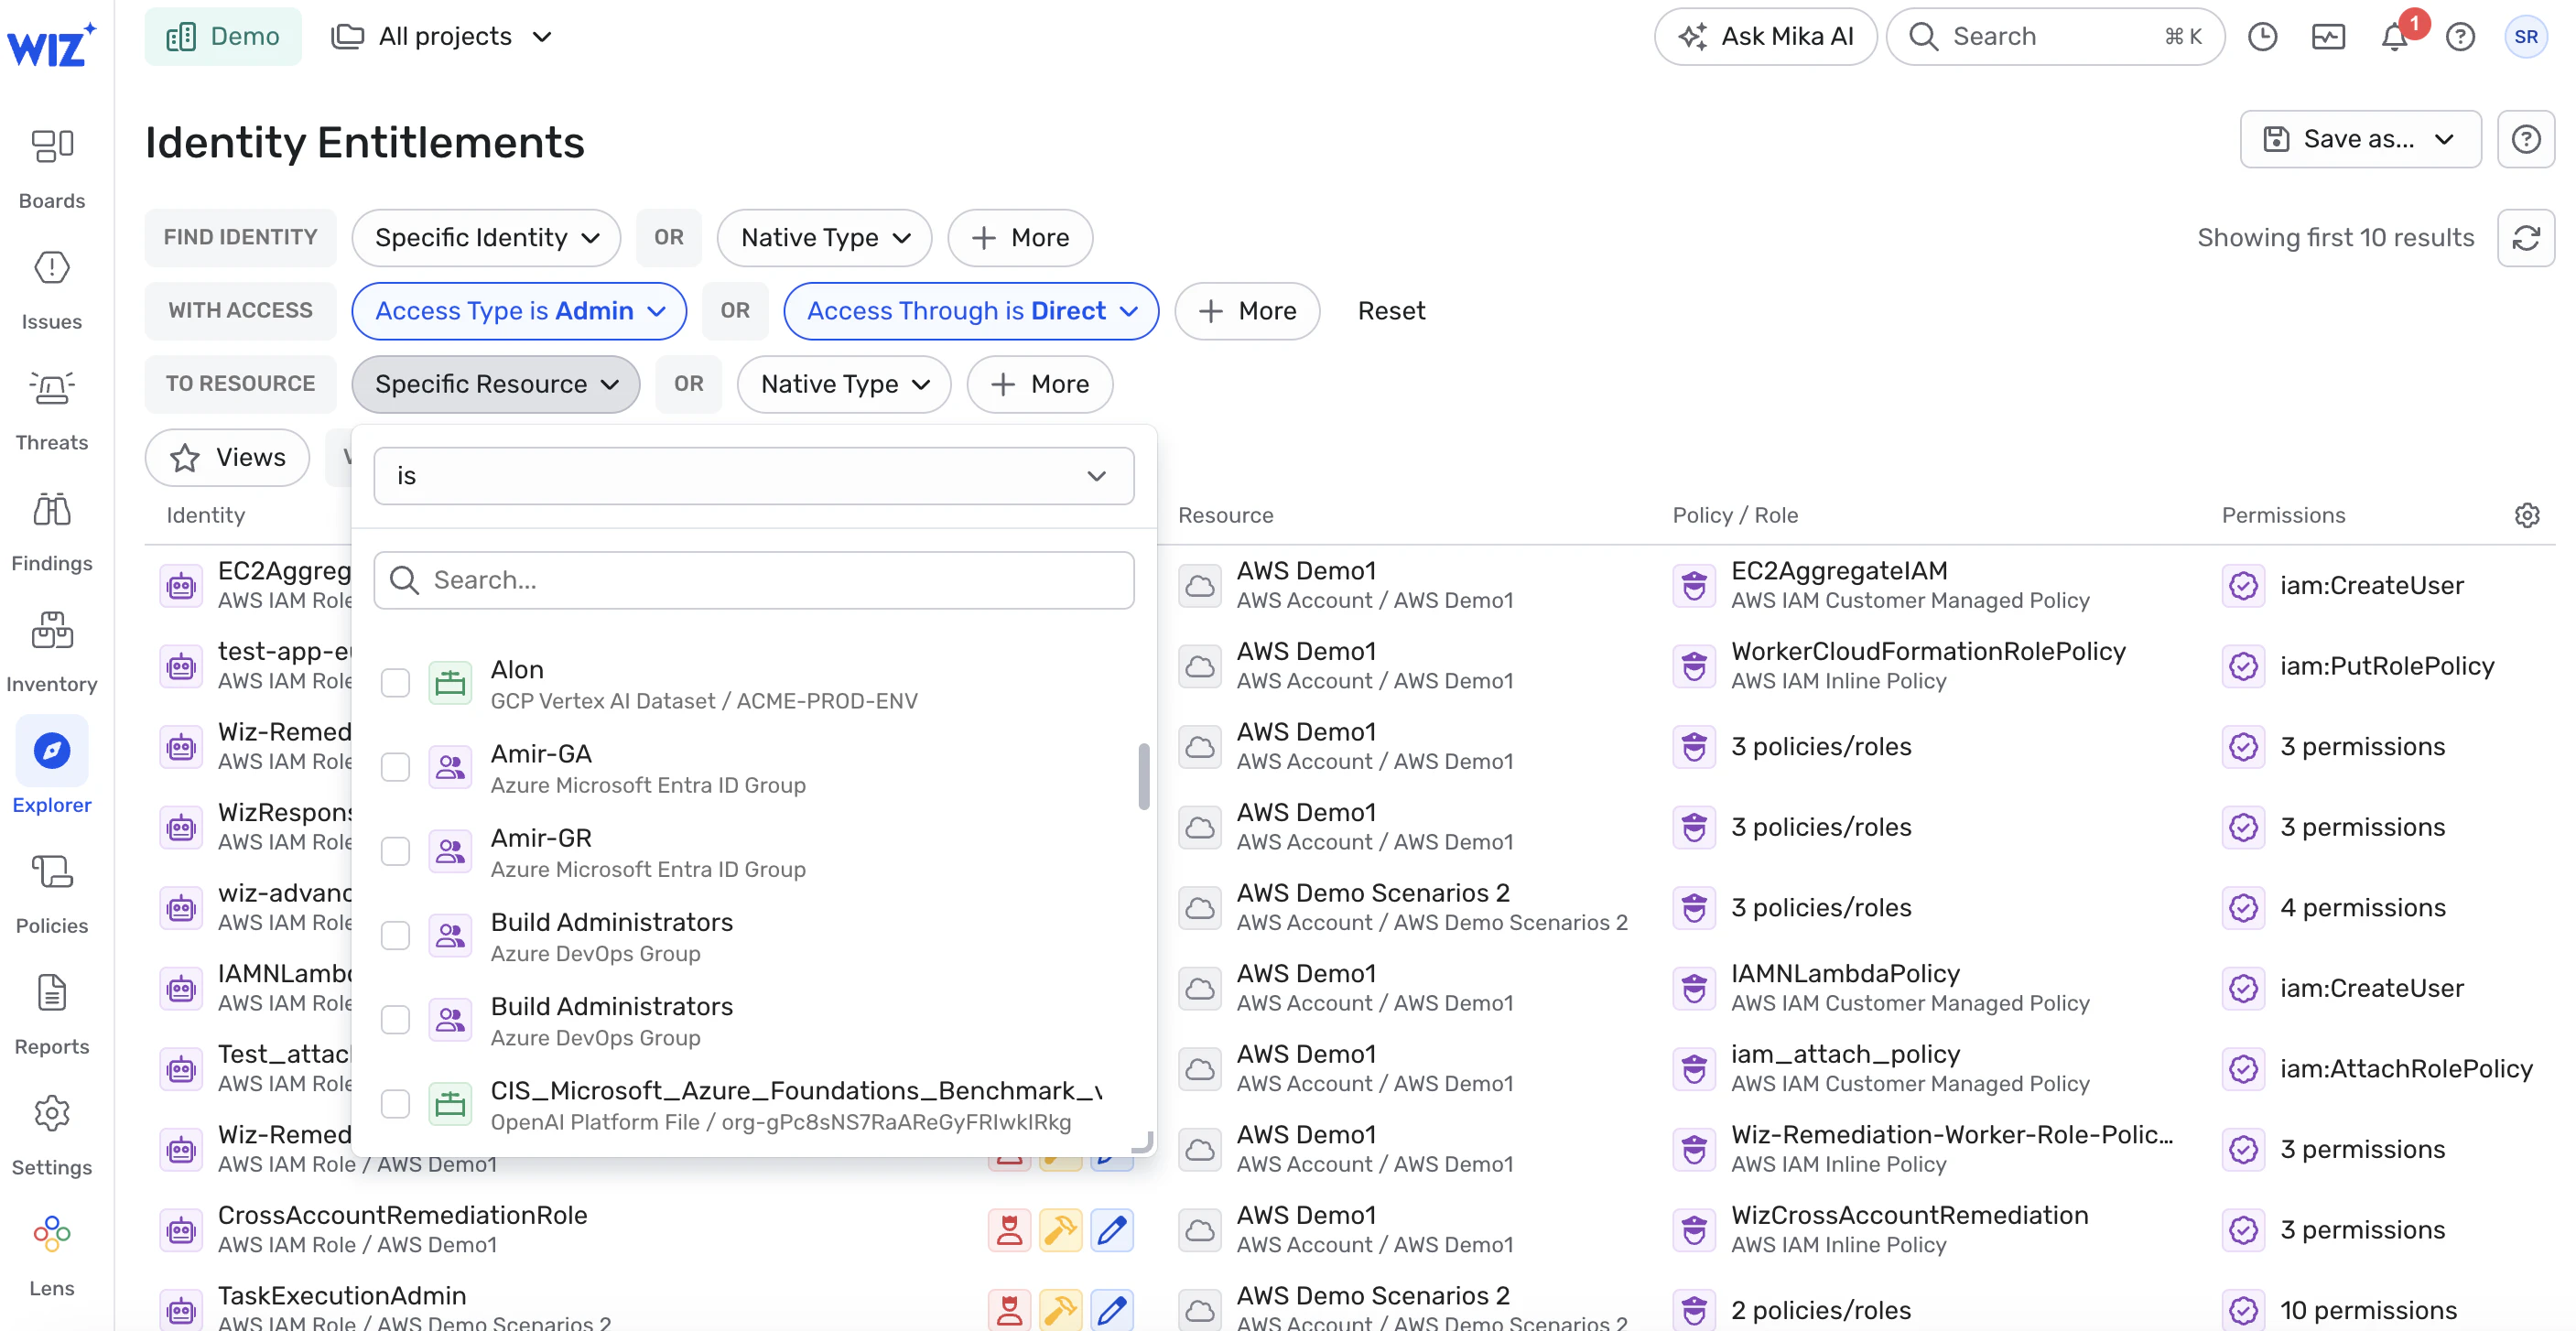The image size is (2576, 1331).
Task: Open the SR user avatar menu
Action: tap(2526, 37)
